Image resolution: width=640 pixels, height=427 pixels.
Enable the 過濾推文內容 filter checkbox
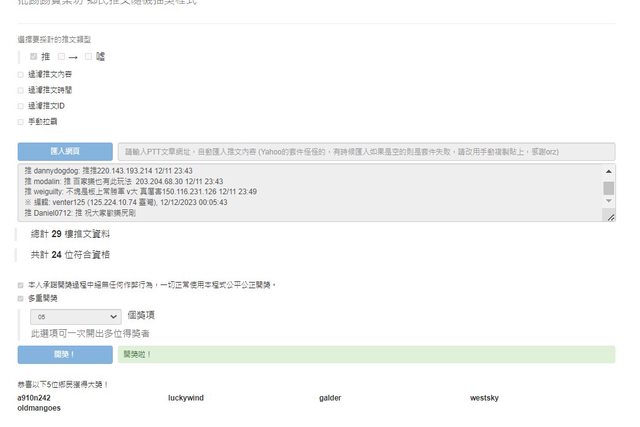21,74
